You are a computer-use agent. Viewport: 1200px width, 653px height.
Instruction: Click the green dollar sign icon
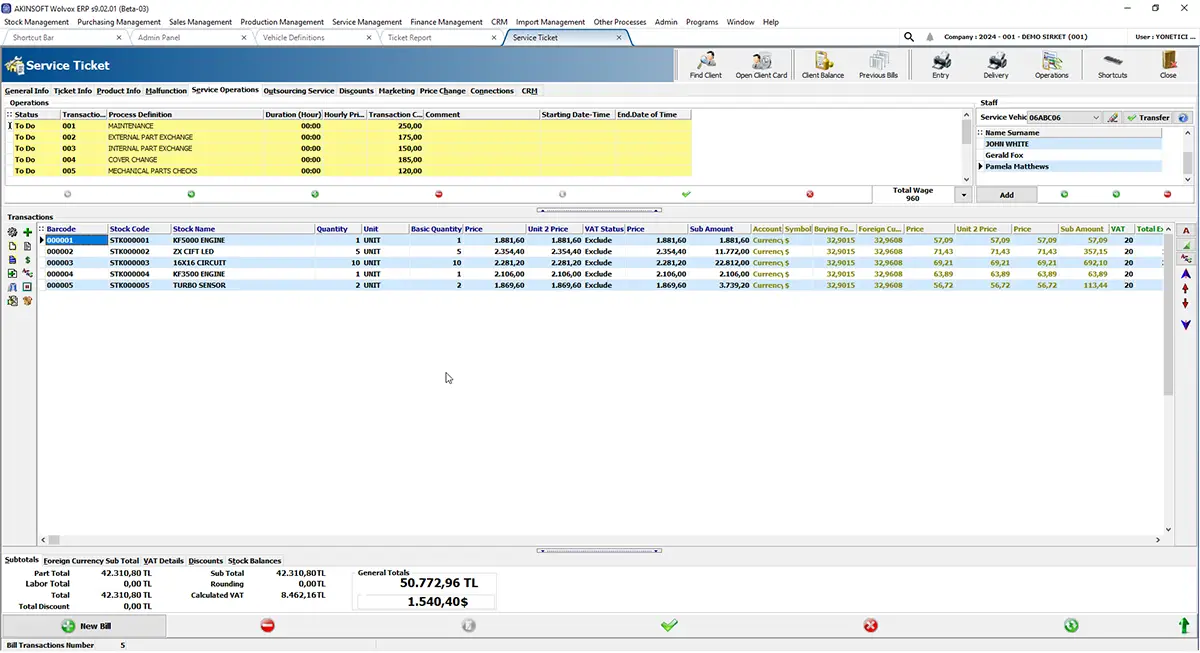pyautogui.click(x=28, y=259)
